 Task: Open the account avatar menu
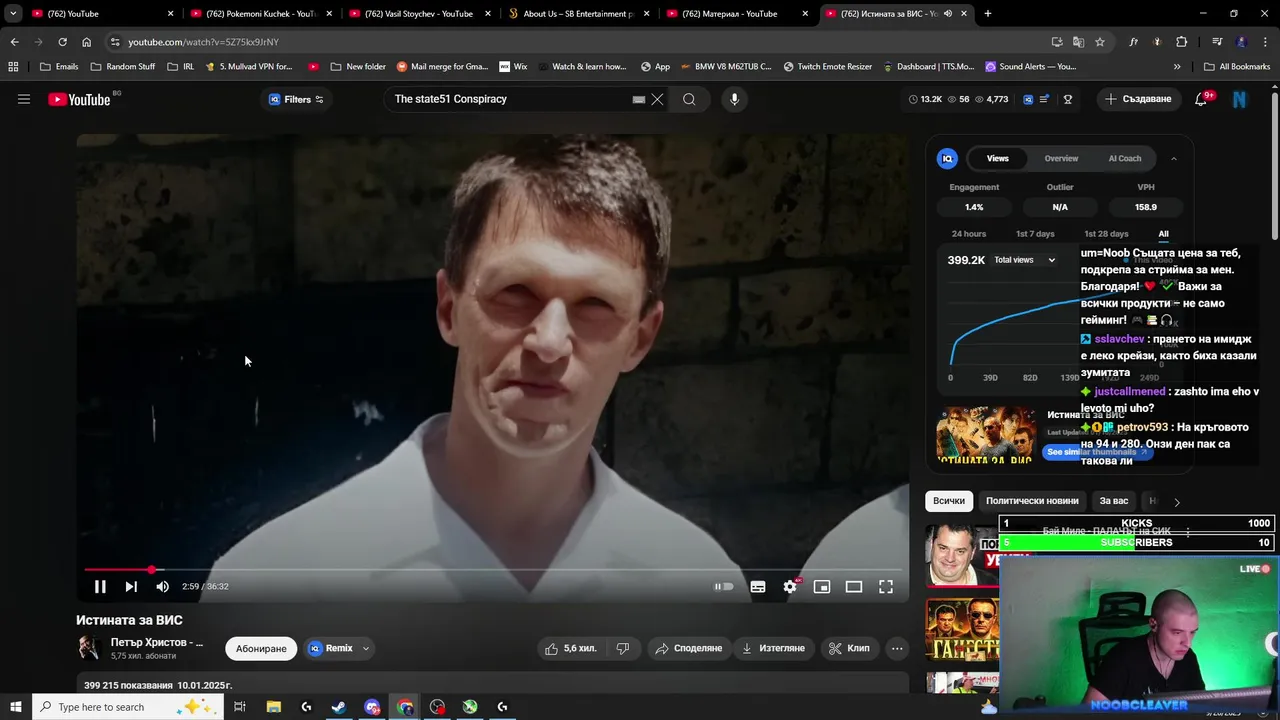point(1240,99)
